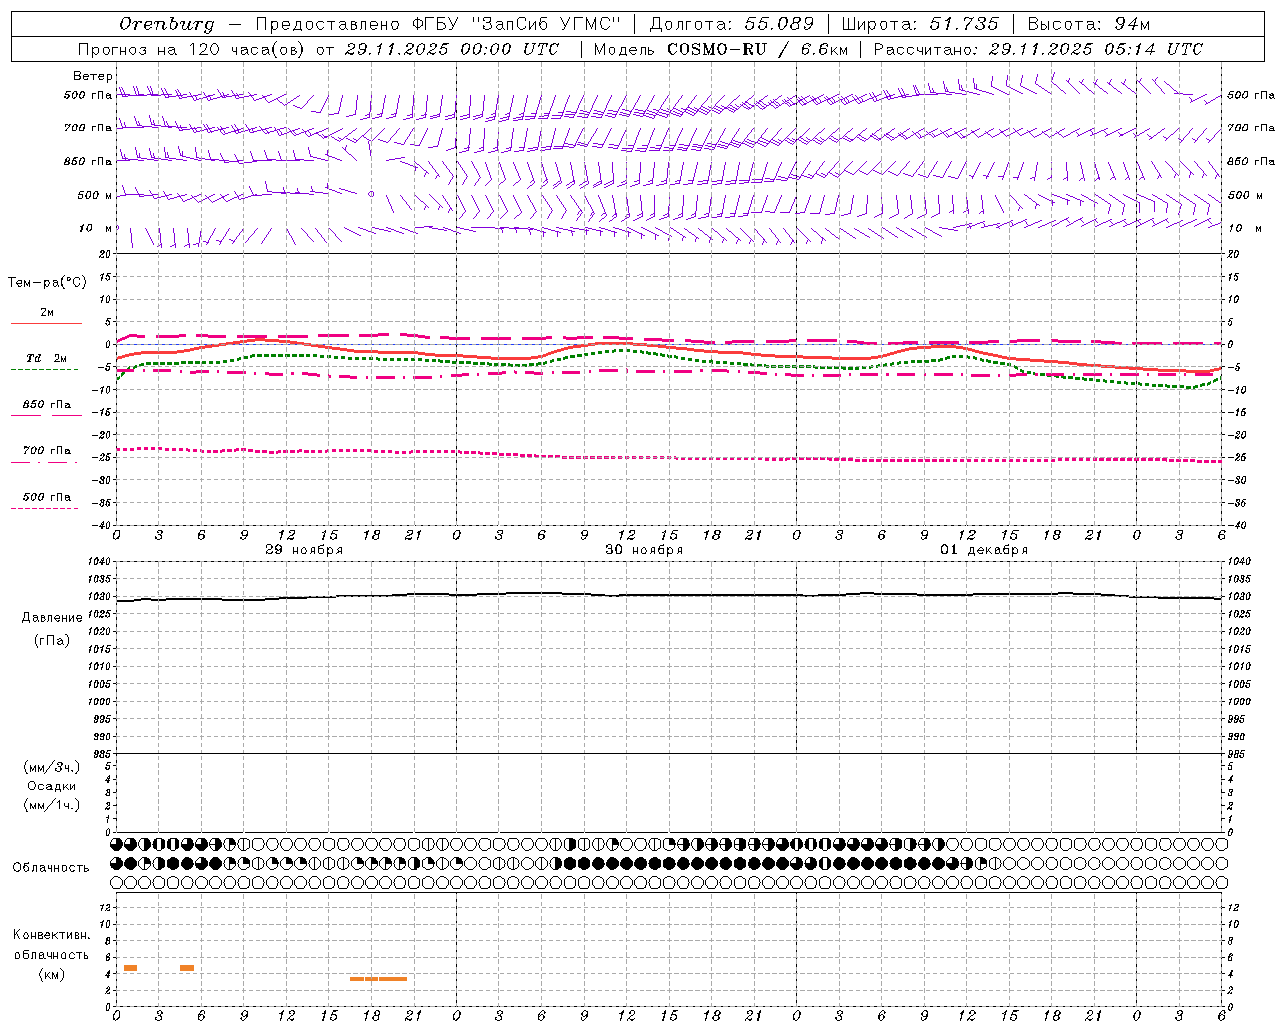Click the 'Тем-ра(°C)' panel label
The image size is (1280, 1024).
click(47, 282)
